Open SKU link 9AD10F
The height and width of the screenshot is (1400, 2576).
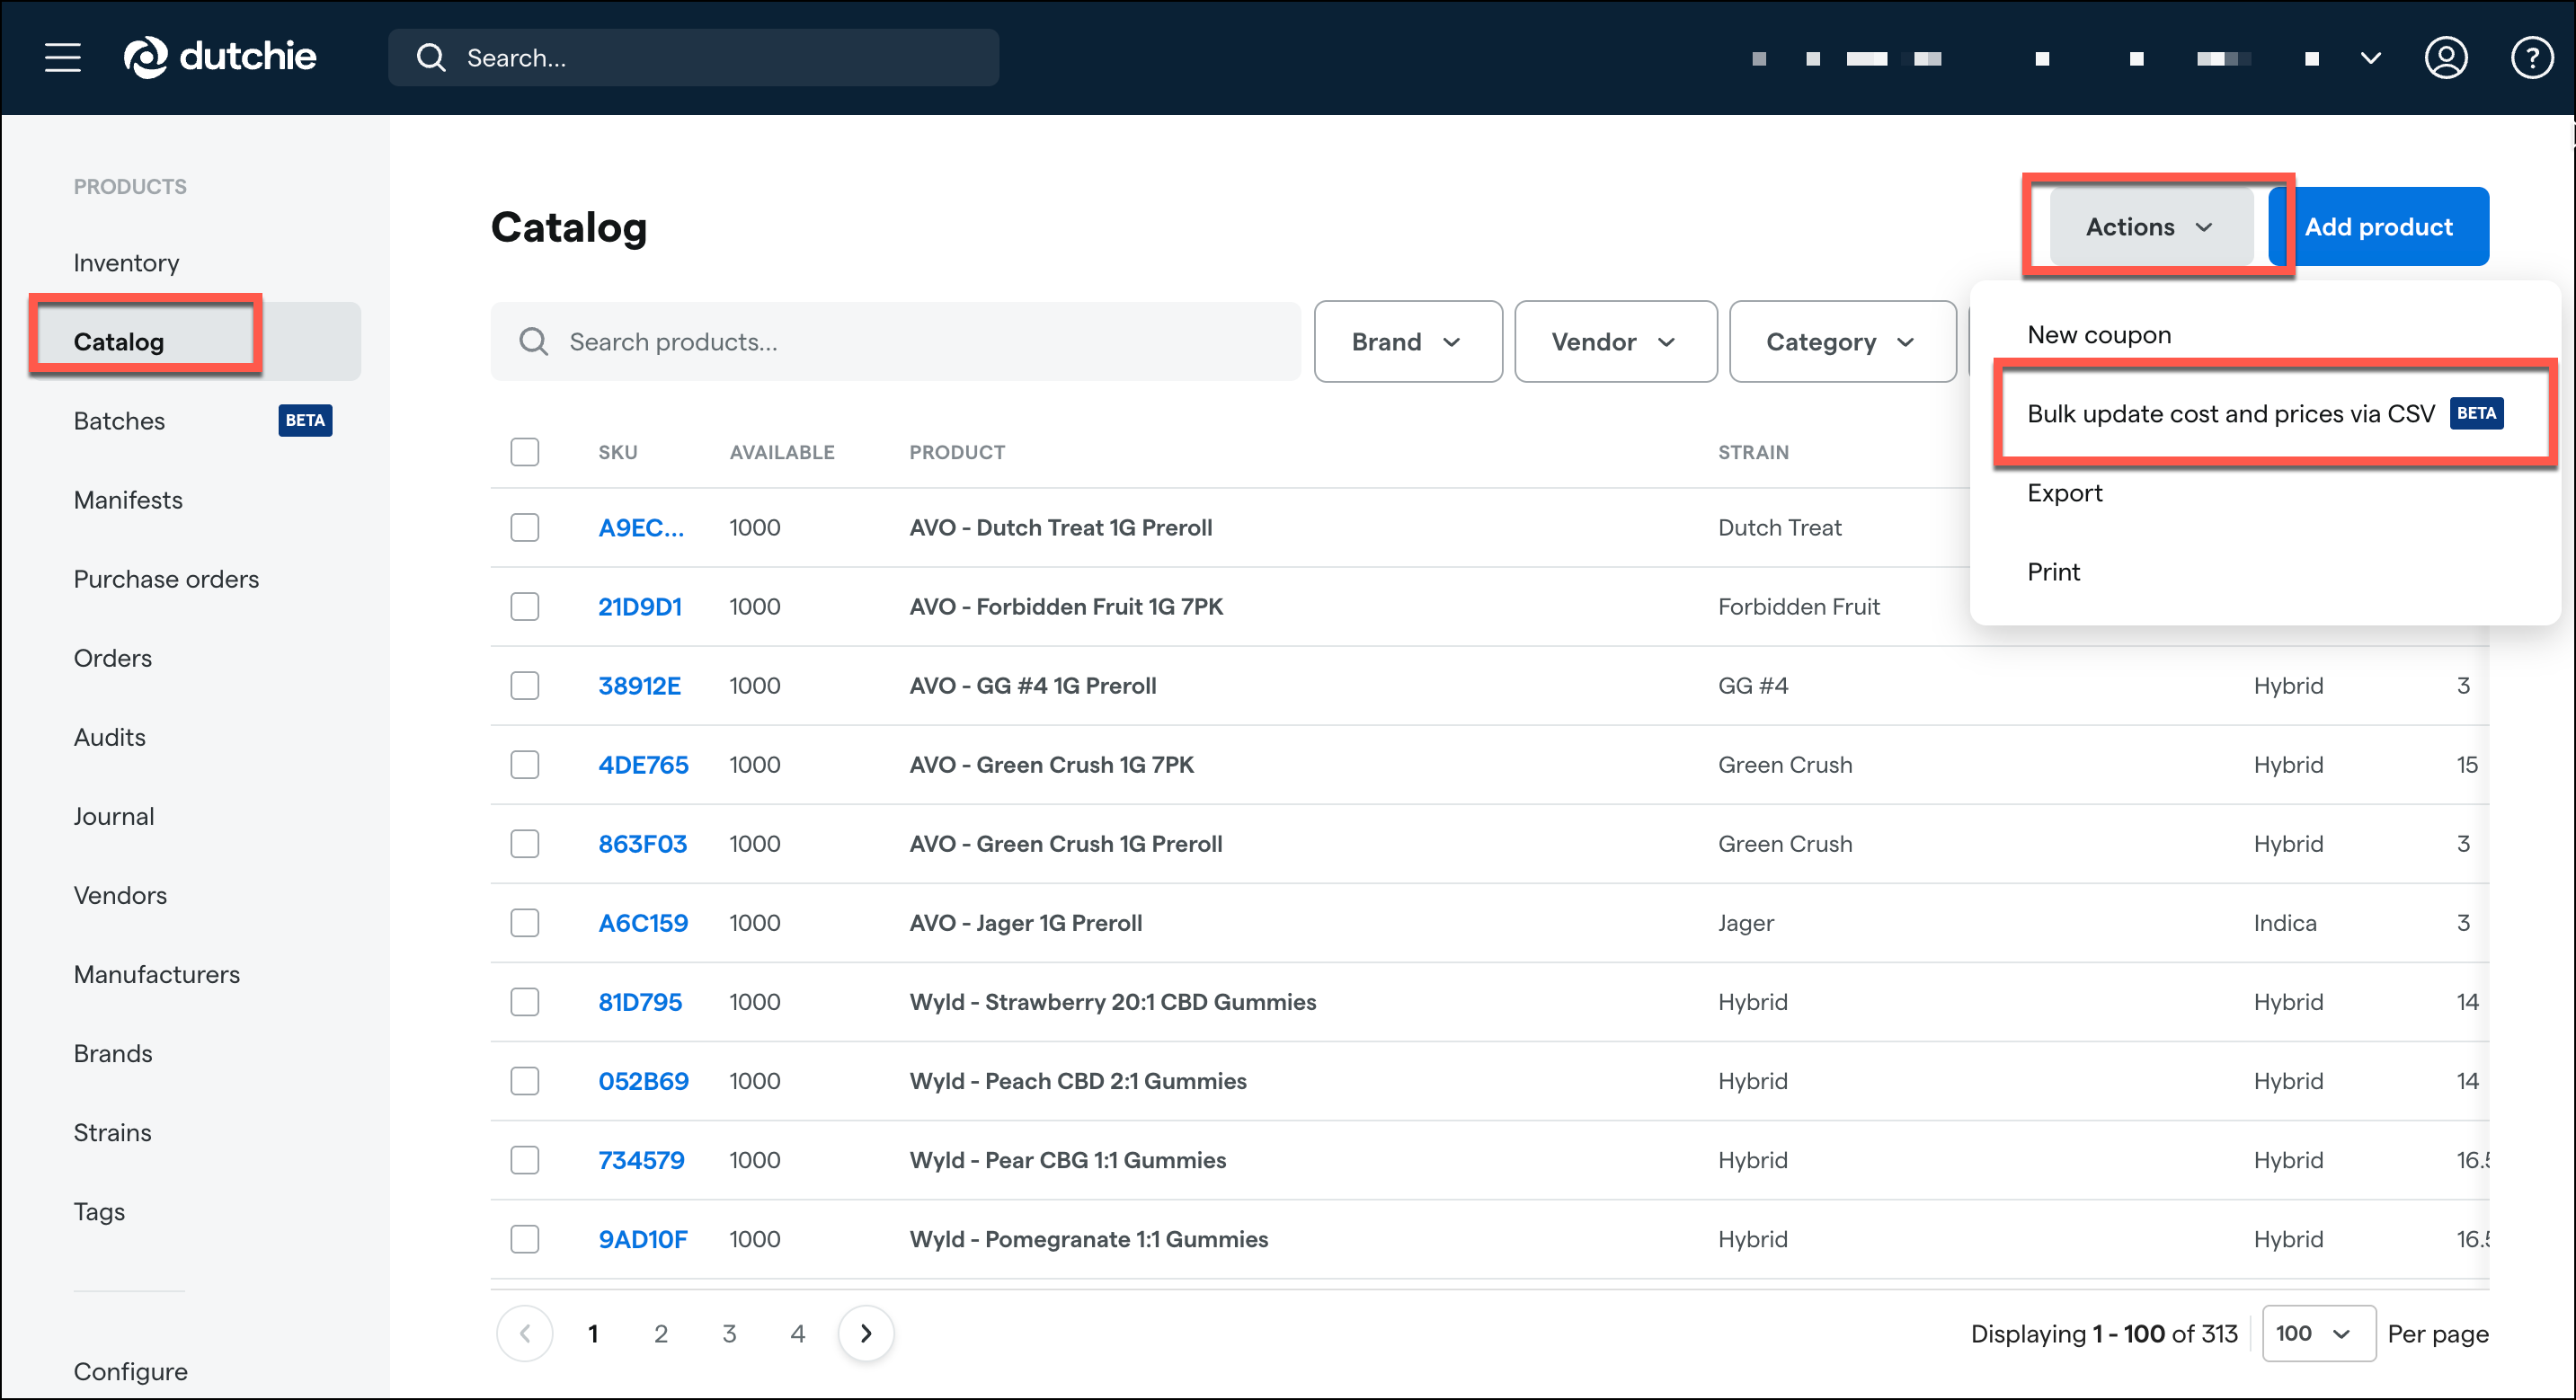[x=642, y=1238]
